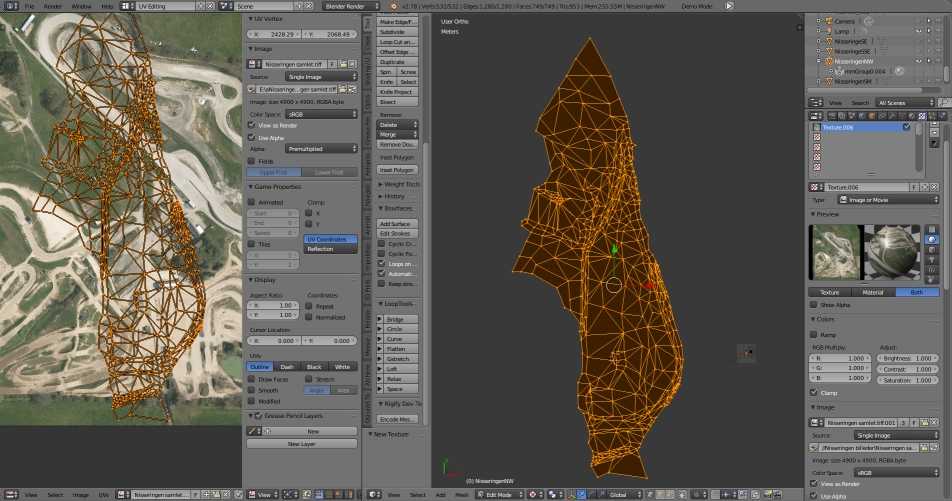Toggle Lamp visibility eye in outliner
952x501 pixels.
coord(919,31)
